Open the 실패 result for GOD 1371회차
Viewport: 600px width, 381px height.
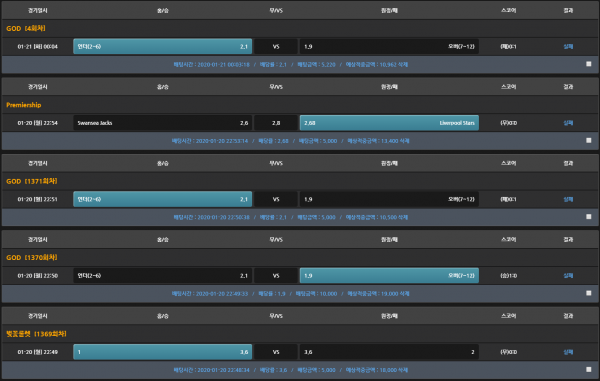(568, 199)
